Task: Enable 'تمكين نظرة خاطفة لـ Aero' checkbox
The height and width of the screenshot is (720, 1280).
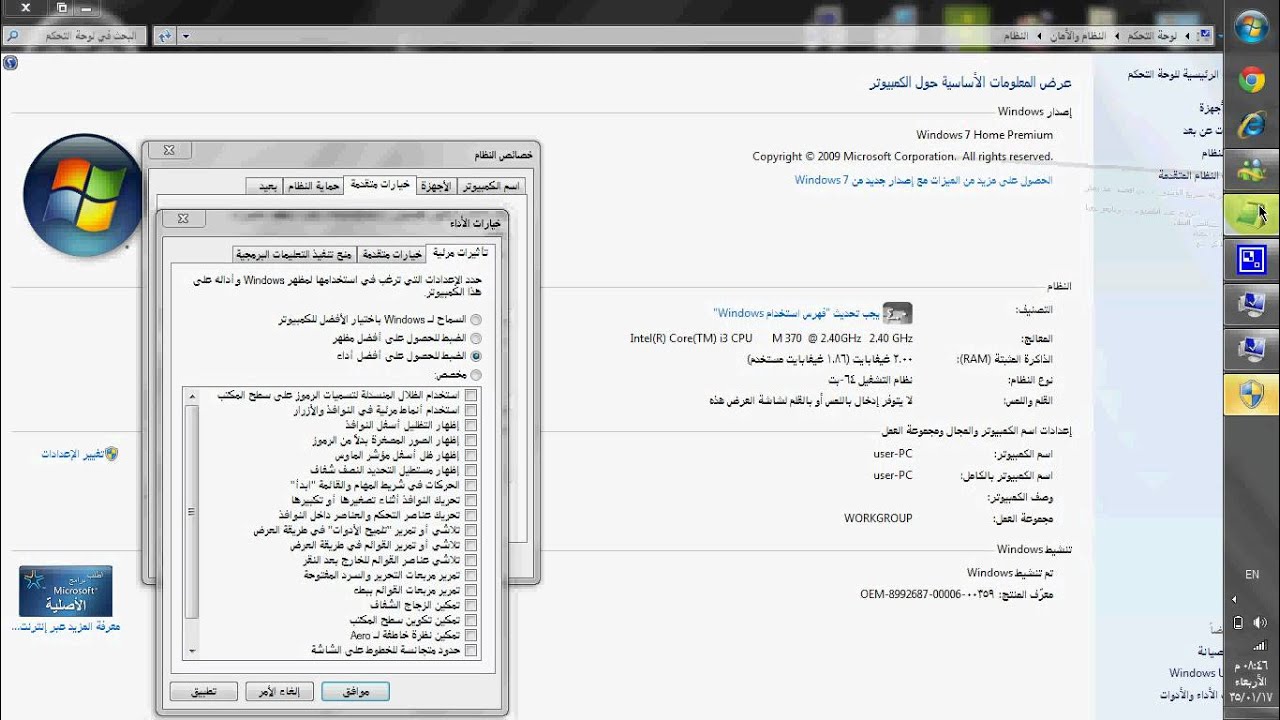Action: click(470, 635)
